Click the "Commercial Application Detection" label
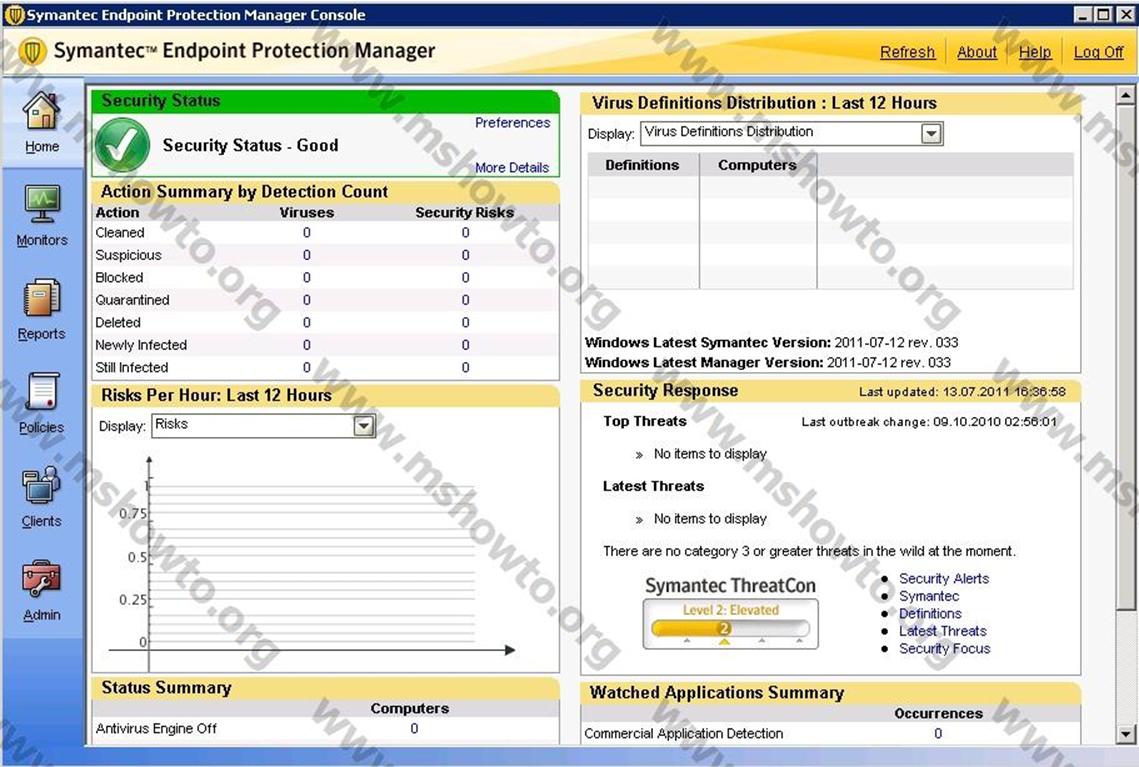The height and width of the screenshot is (767, 1139). (684, 734)
